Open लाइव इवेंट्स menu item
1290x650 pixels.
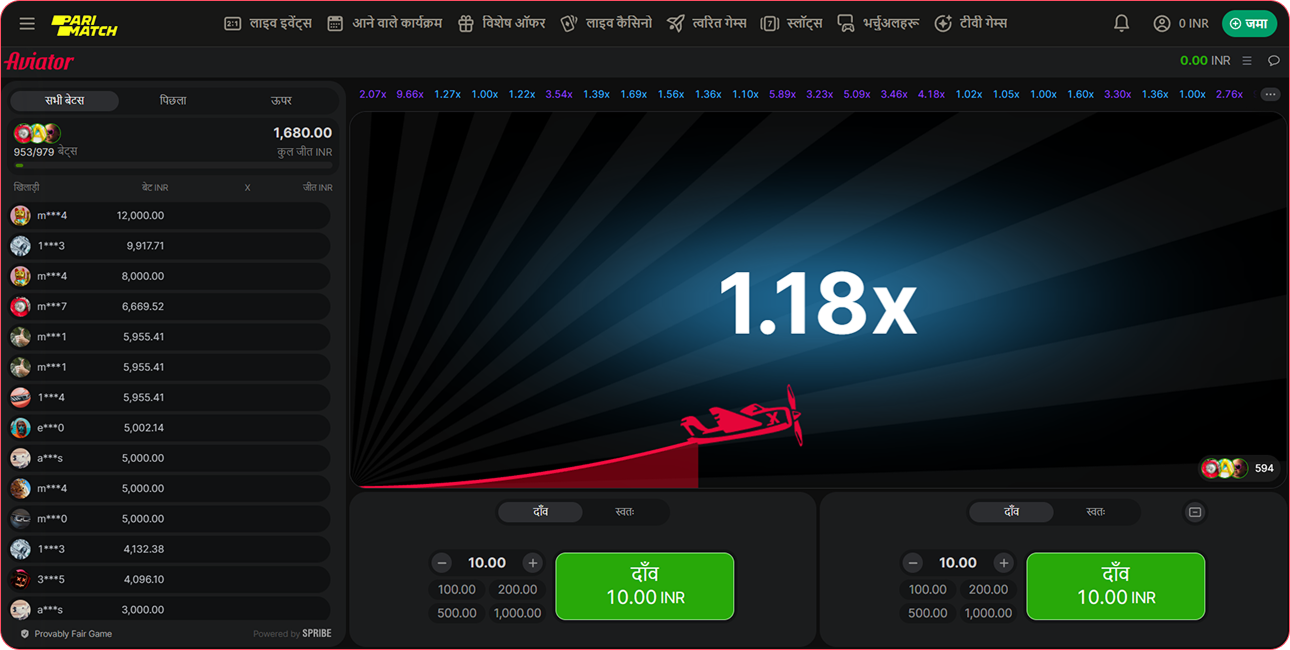point(268,23)
